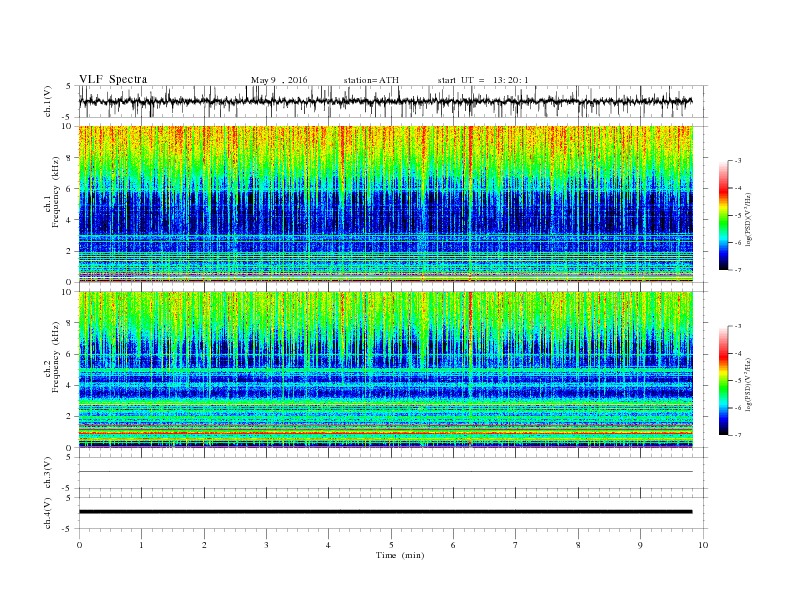792x612 pixels.
Task: Click the thick ch.4 voltage trace
Action: [385, 512]
